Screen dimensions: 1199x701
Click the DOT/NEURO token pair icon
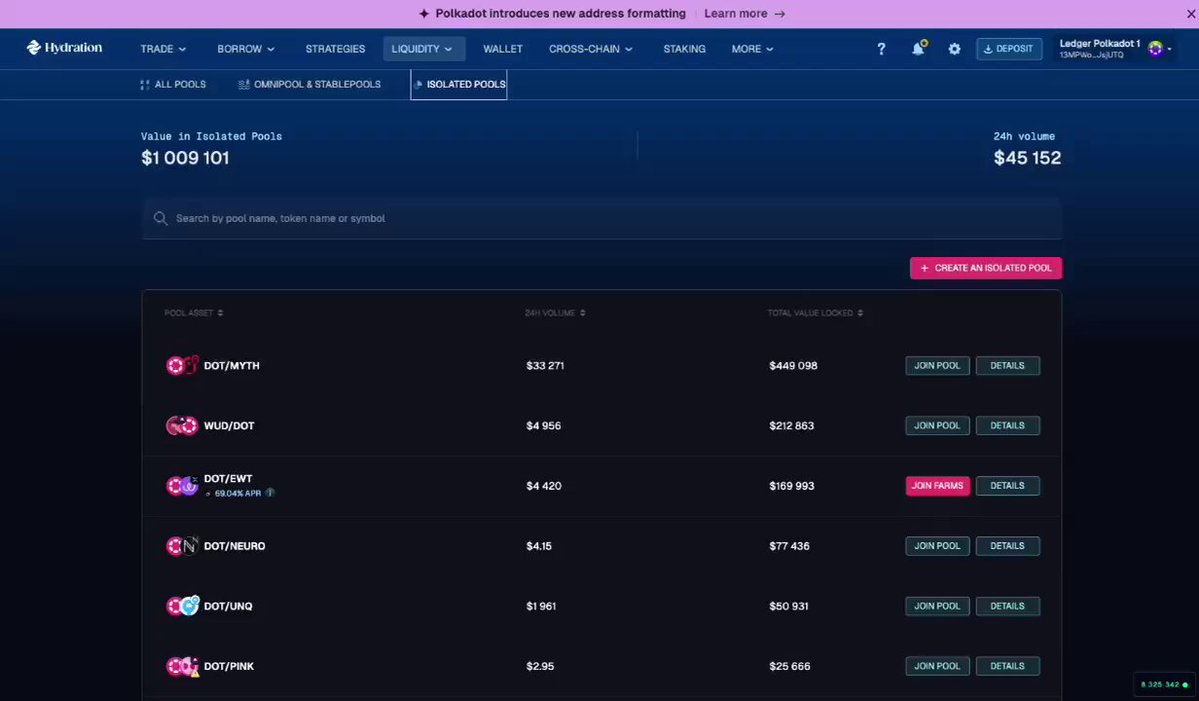[182, 546]
